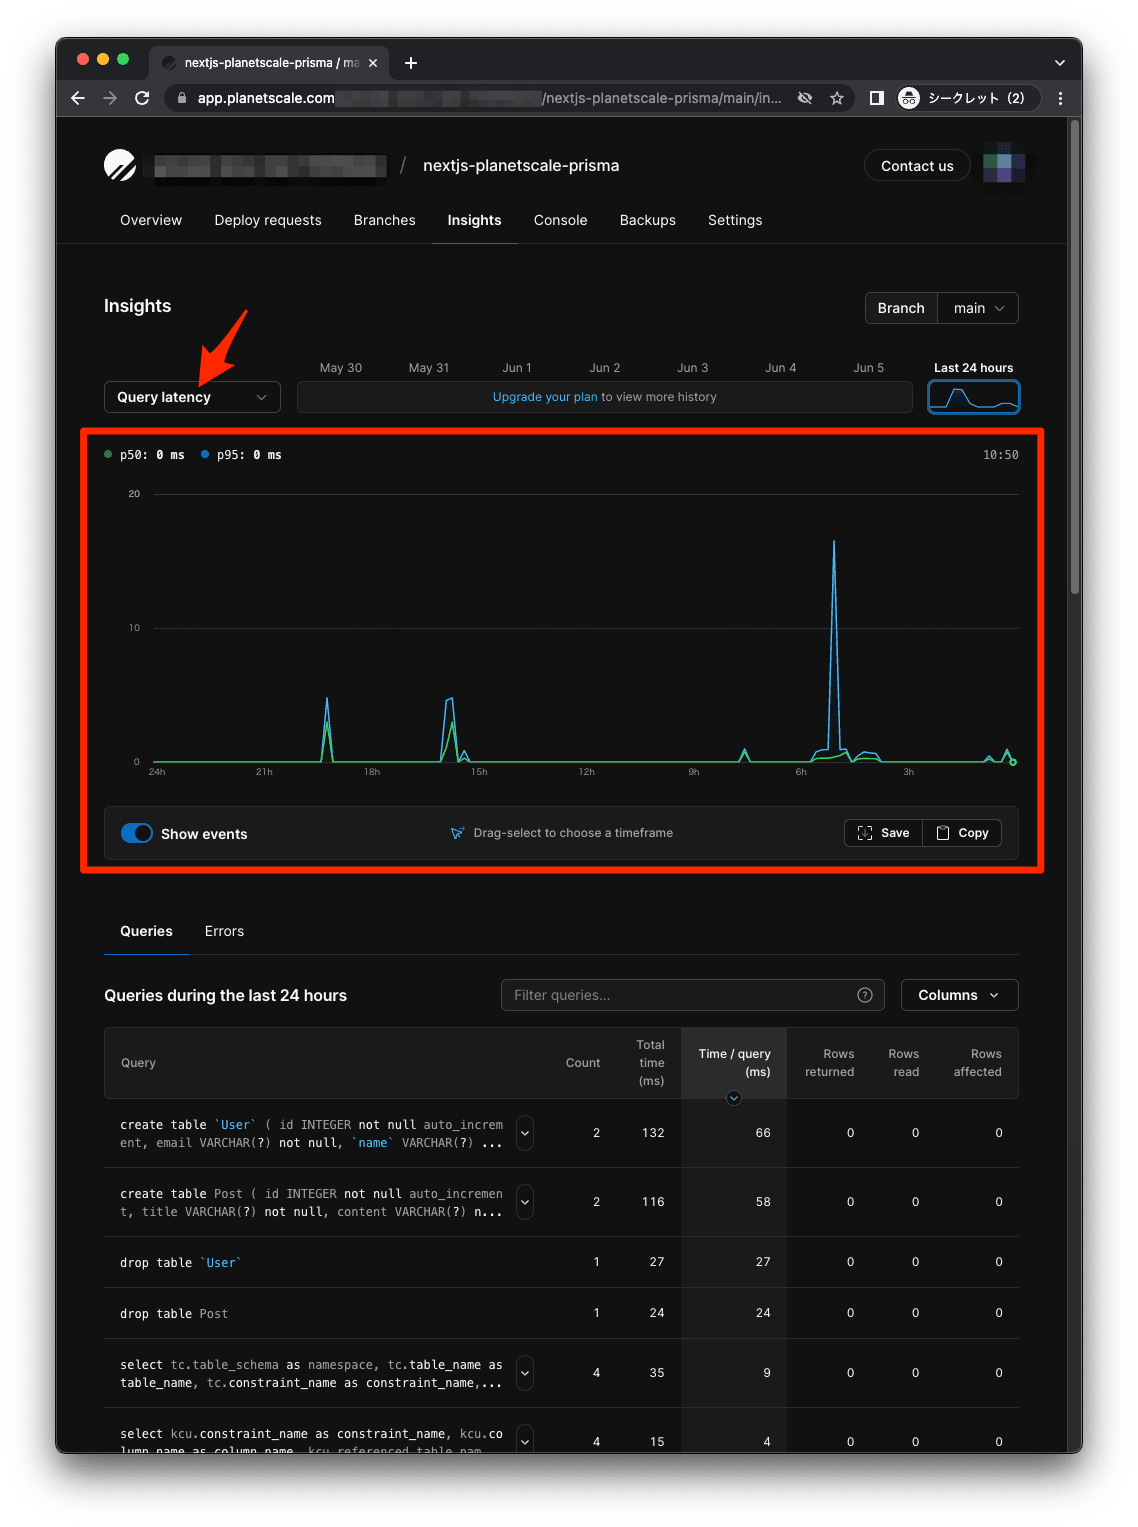Copy the latency chart
1138x1527 pixels.
tap(962, 833)
